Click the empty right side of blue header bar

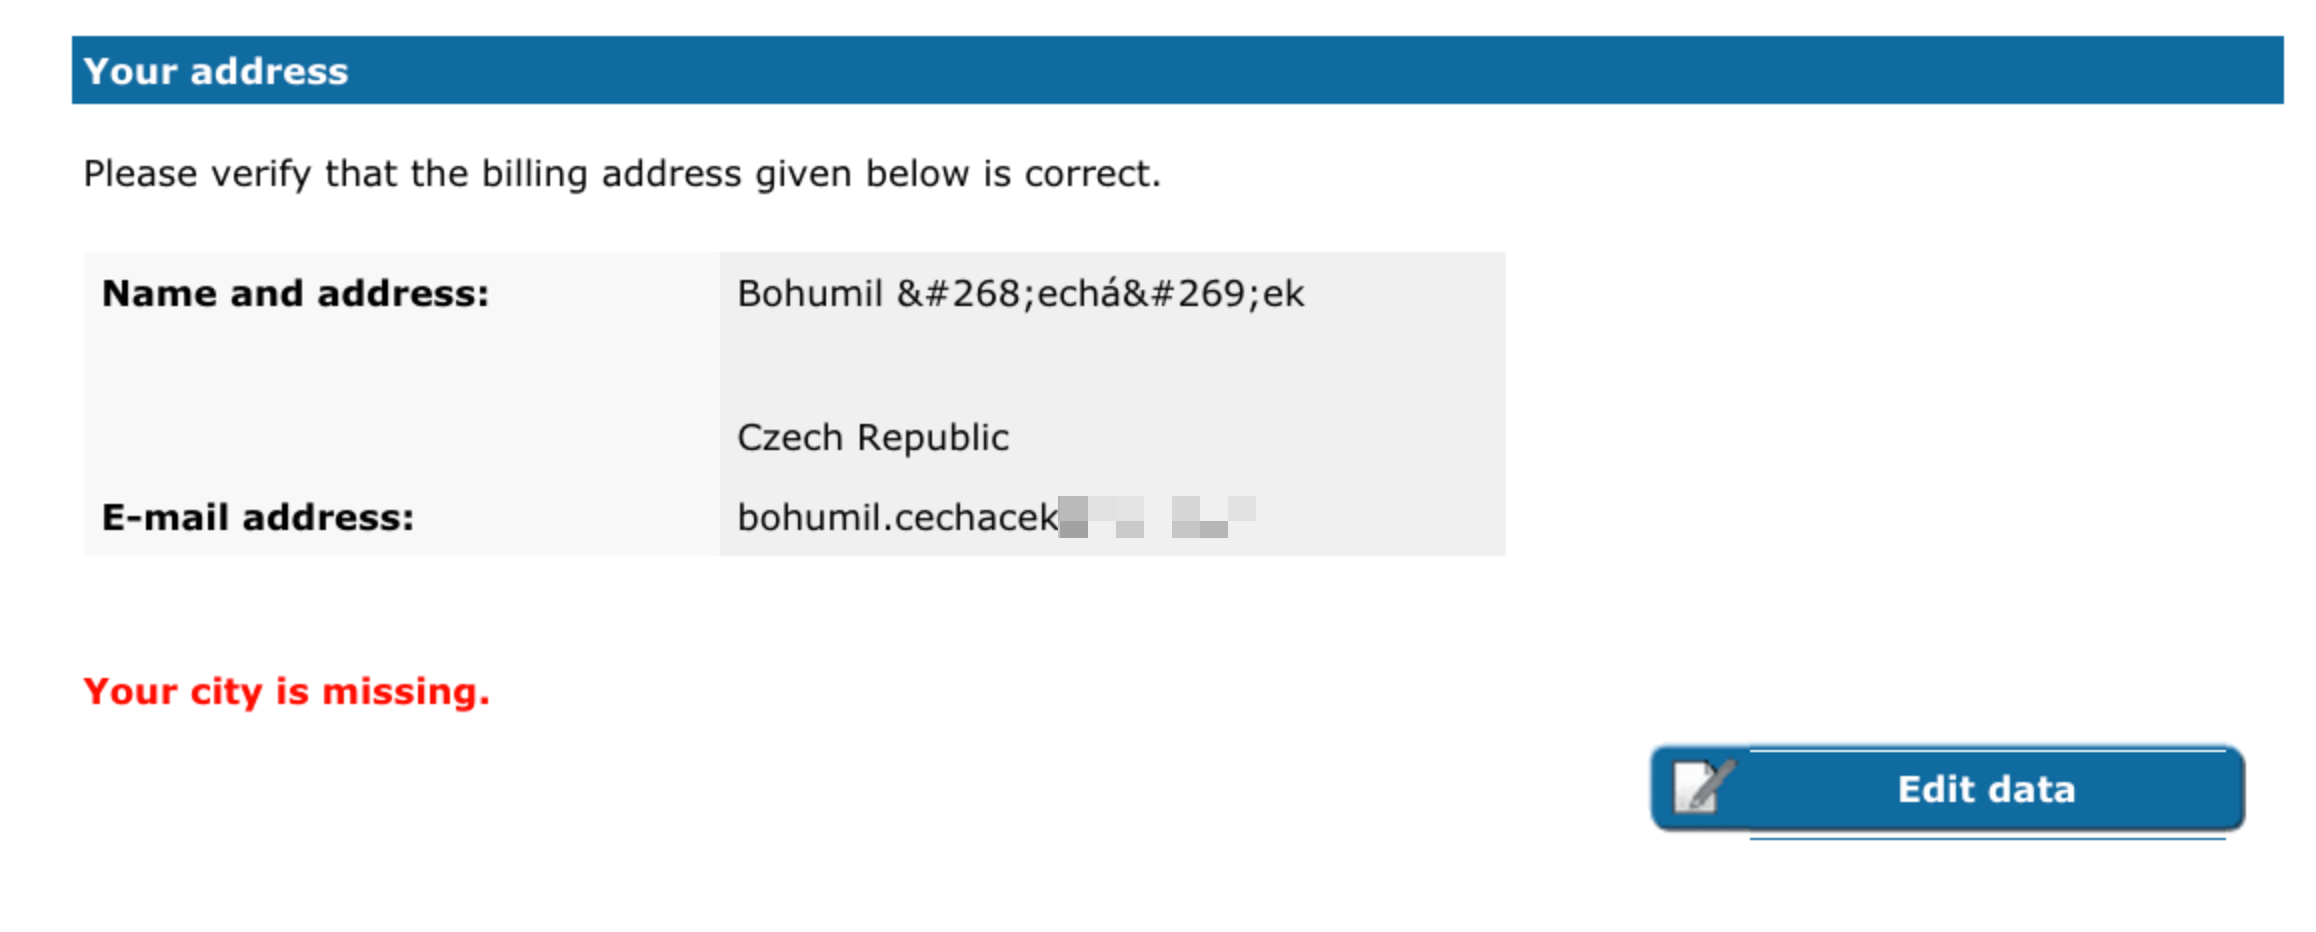click(1500, 70)
